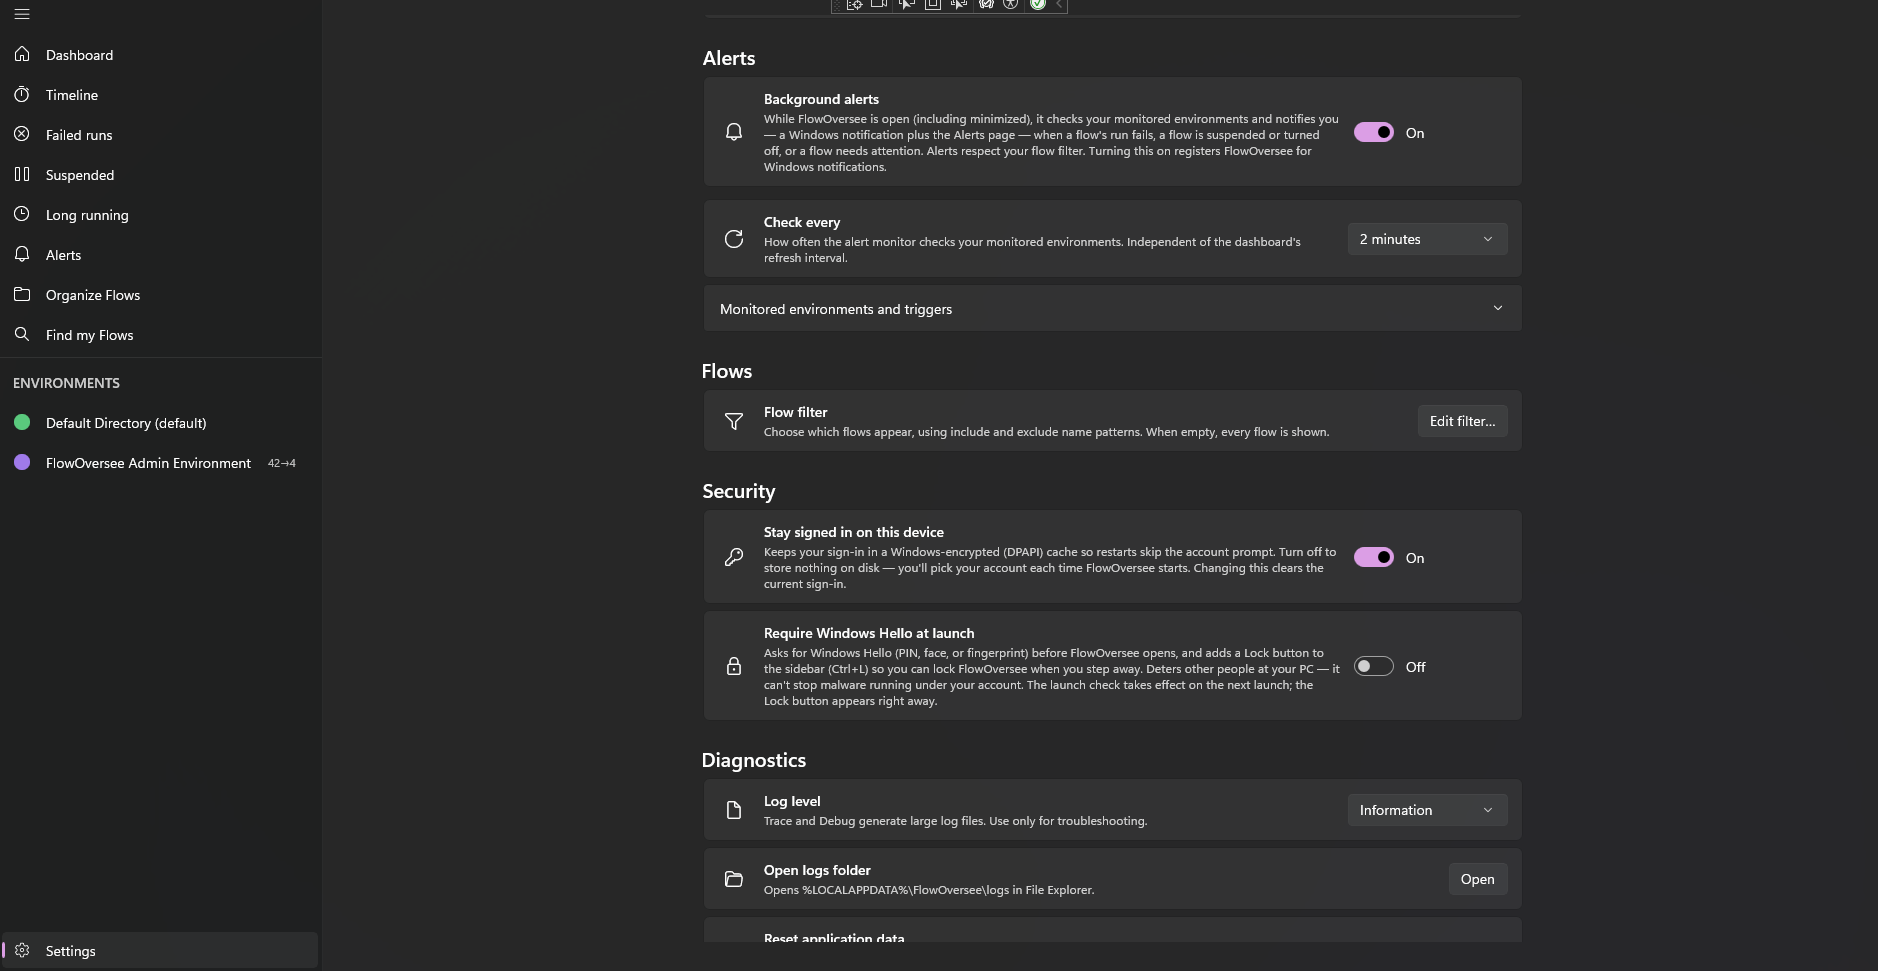Screen dimensions: 1878x971
Task: Click the refresh icon beside Check every
Action: pos(734,239)
